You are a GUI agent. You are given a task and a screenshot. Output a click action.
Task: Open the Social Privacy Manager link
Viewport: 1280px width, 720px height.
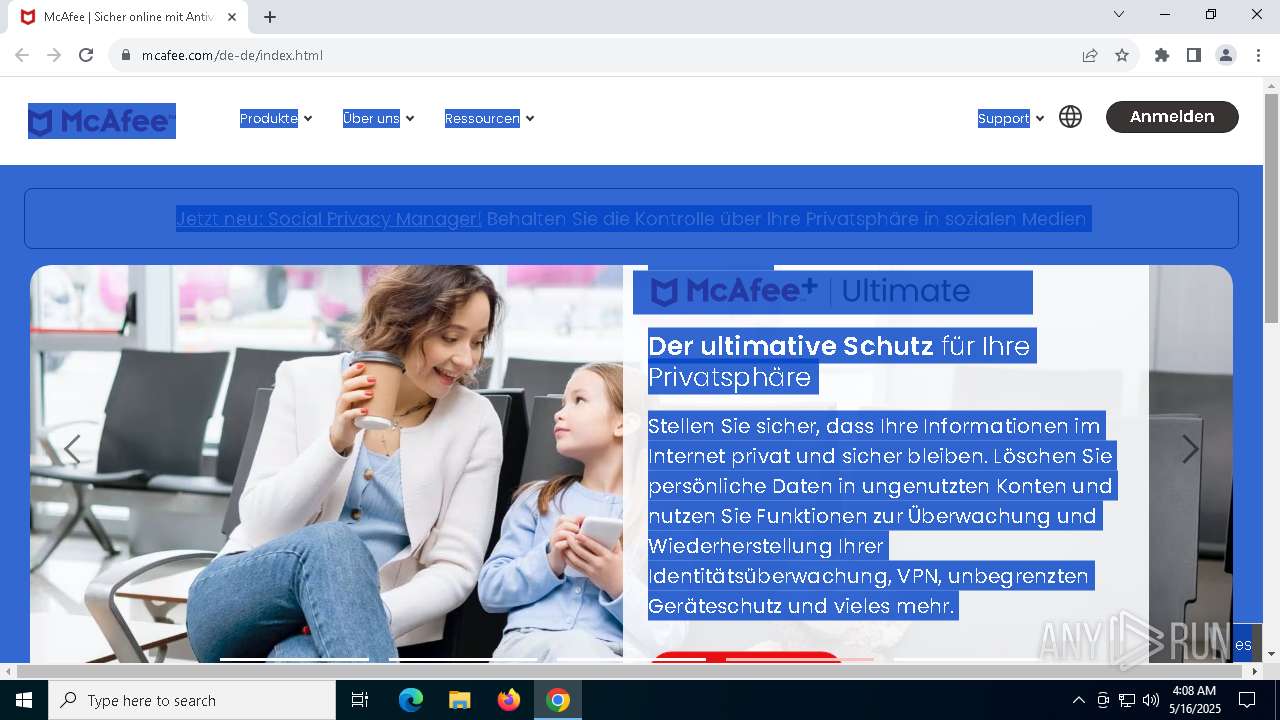click(x=329, y=219)
